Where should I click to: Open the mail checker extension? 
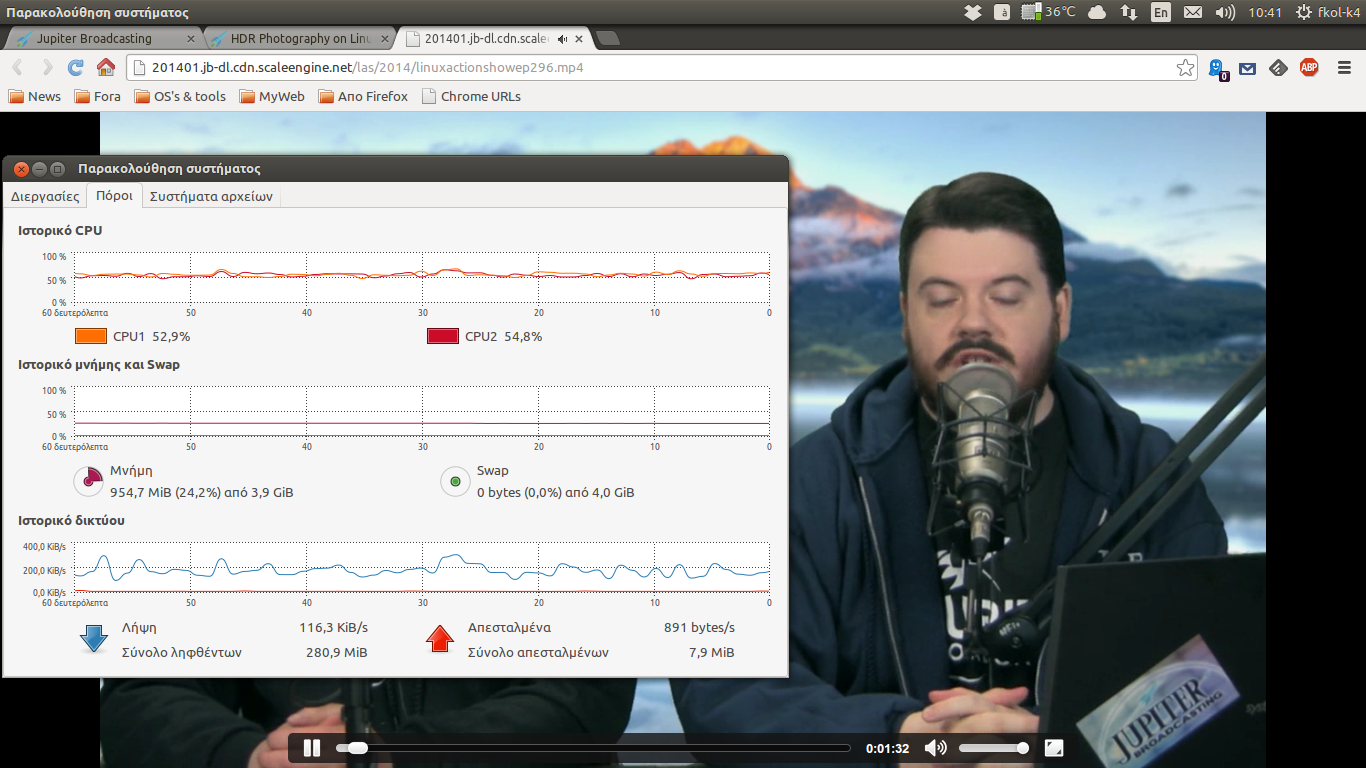tap(1247, 68)
